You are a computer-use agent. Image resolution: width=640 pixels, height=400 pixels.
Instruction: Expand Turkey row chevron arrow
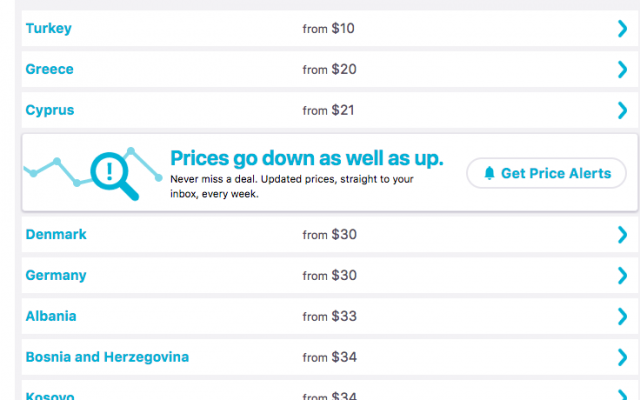click(623, 29)
